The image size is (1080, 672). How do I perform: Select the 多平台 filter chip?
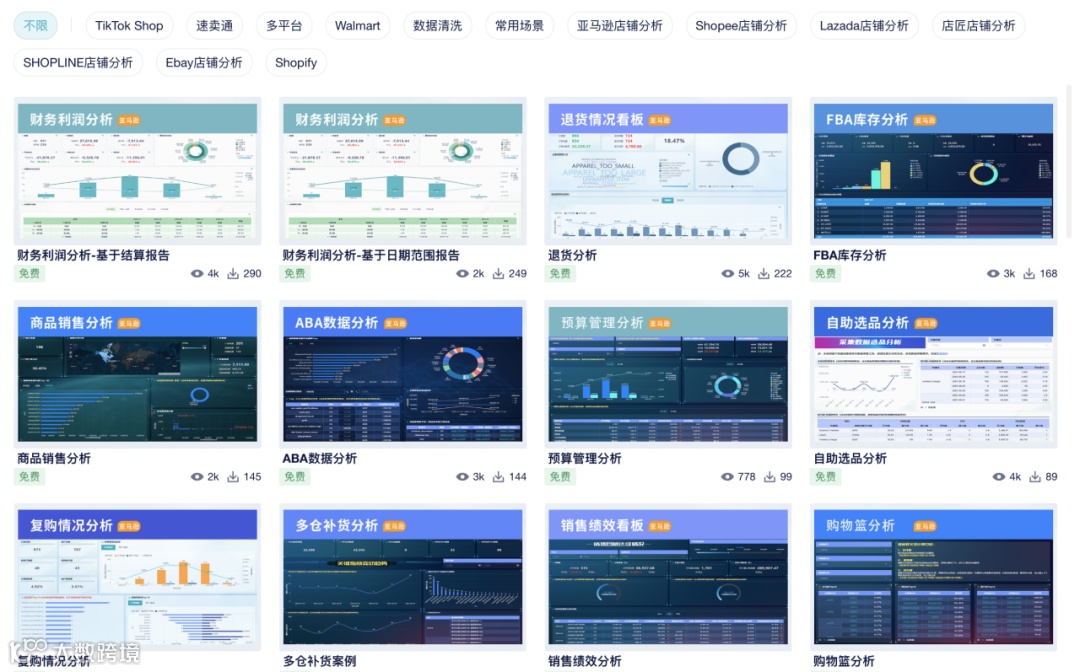[284, 27]
